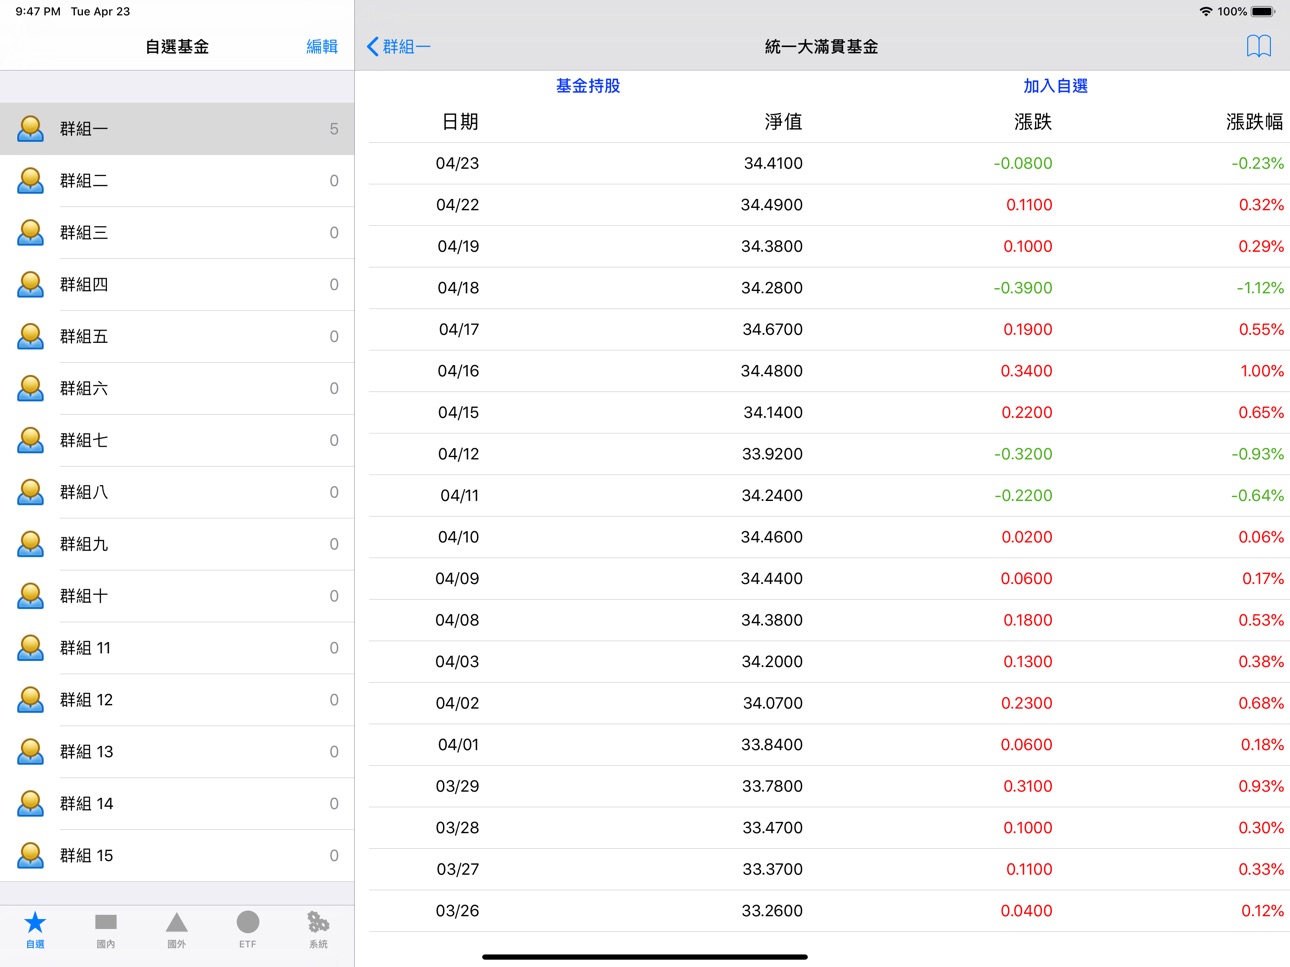The image size is (1290, 967).
Task: Click the -1.12% change value
Action: (x=1260, y=288)
